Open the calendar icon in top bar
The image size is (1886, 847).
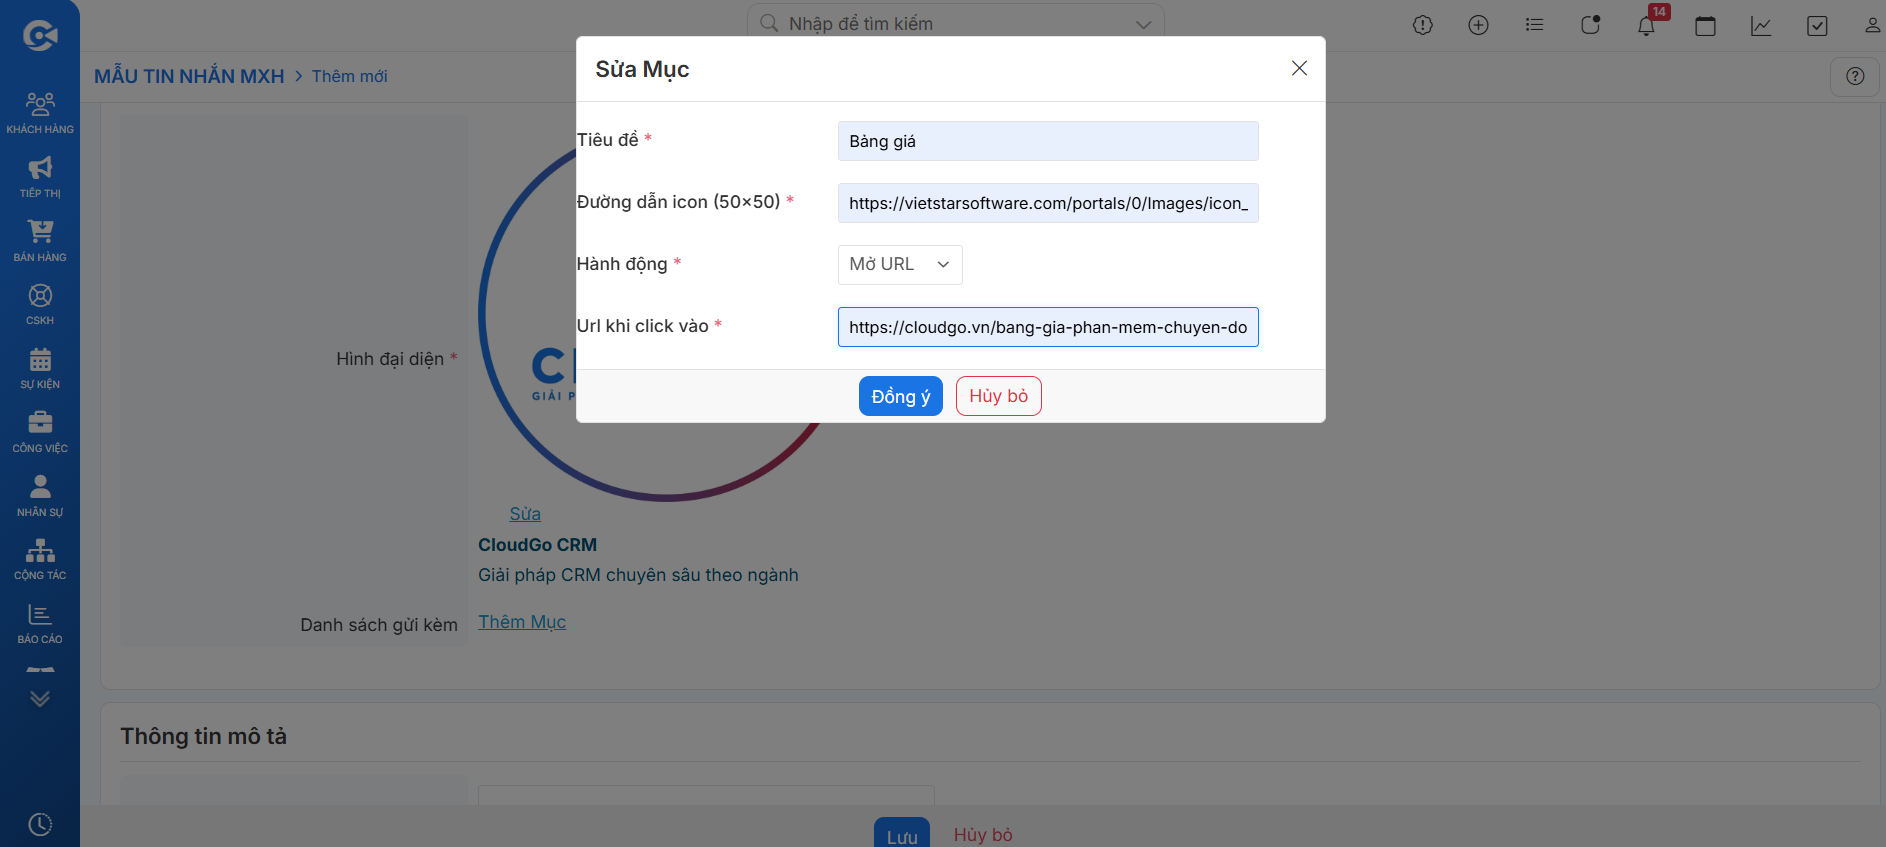click(1705, 25)
